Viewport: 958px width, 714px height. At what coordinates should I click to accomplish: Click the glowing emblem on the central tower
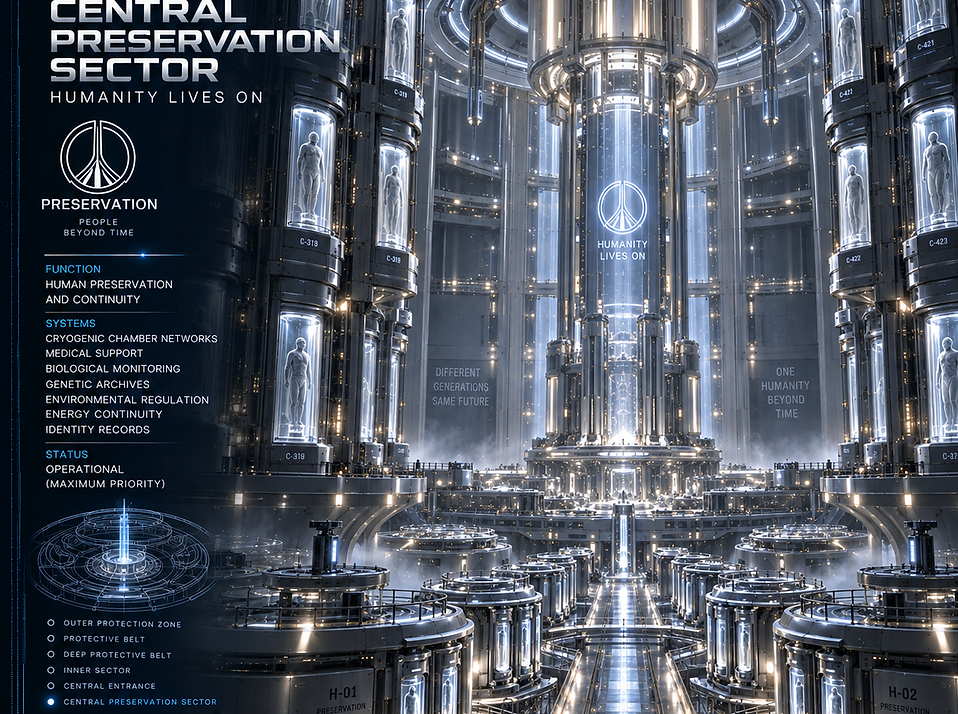click(x=622, y=207)
